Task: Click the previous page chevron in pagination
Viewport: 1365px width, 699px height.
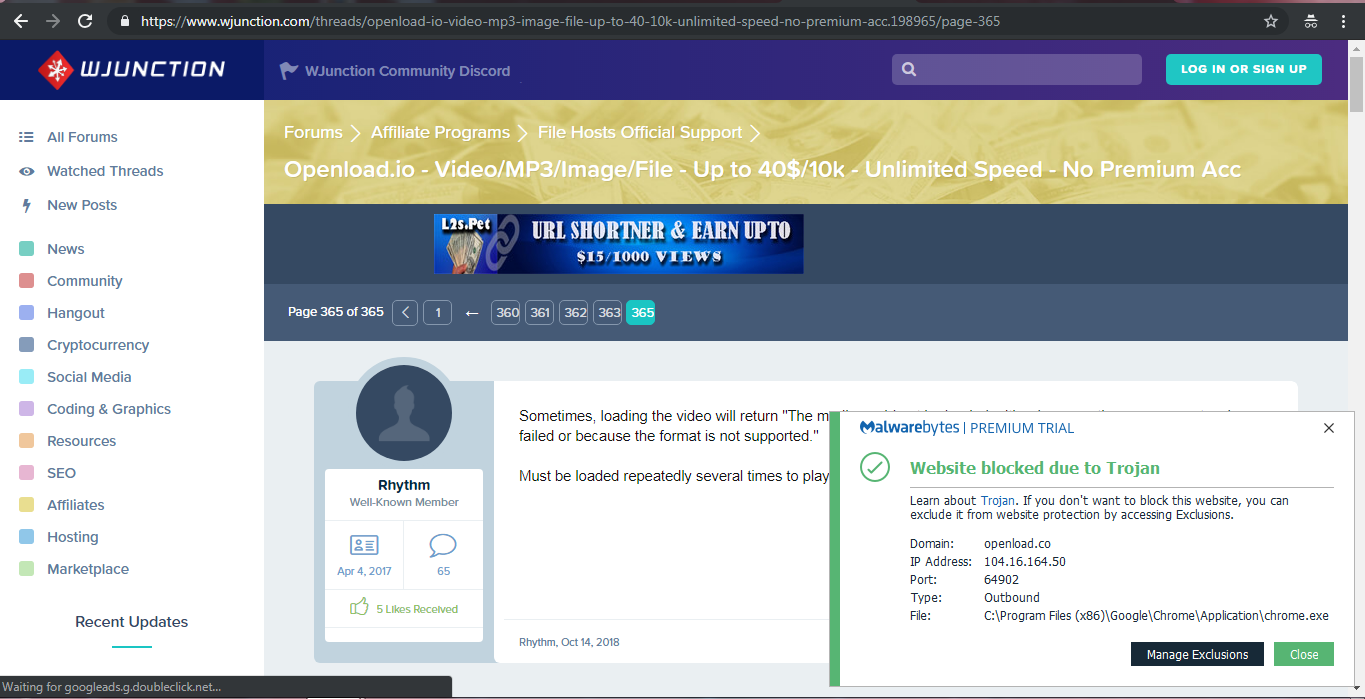Action: 405,312
